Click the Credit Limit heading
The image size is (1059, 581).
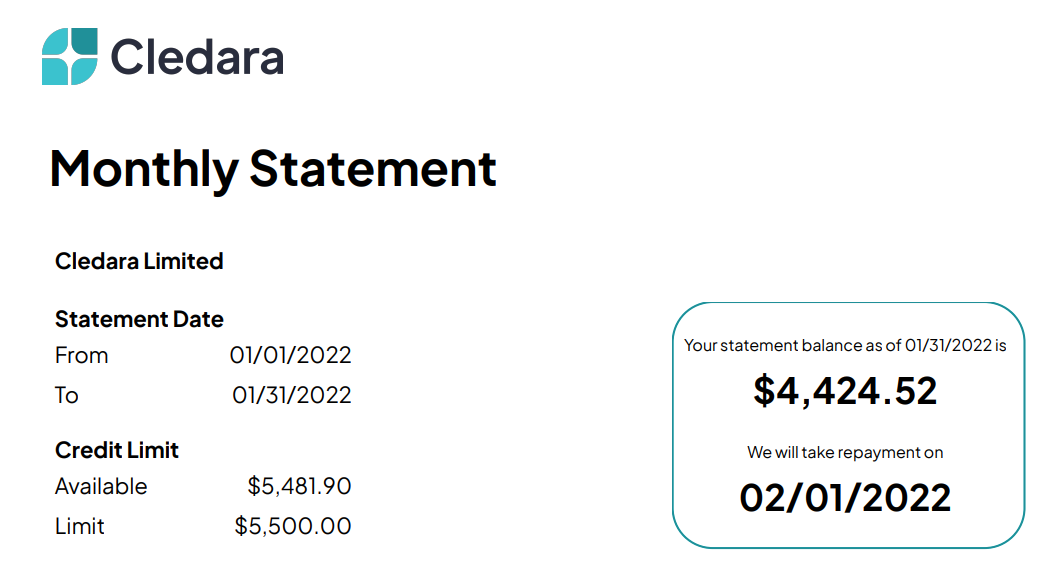pos(117,450)
